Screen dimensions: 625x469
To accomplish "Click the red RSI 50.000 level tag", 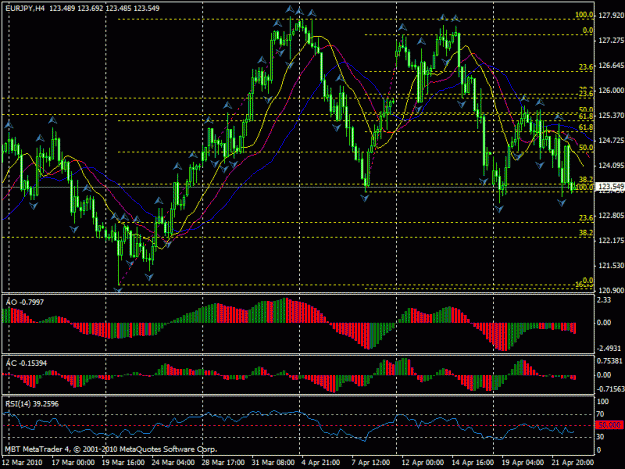I will point(609,425).
